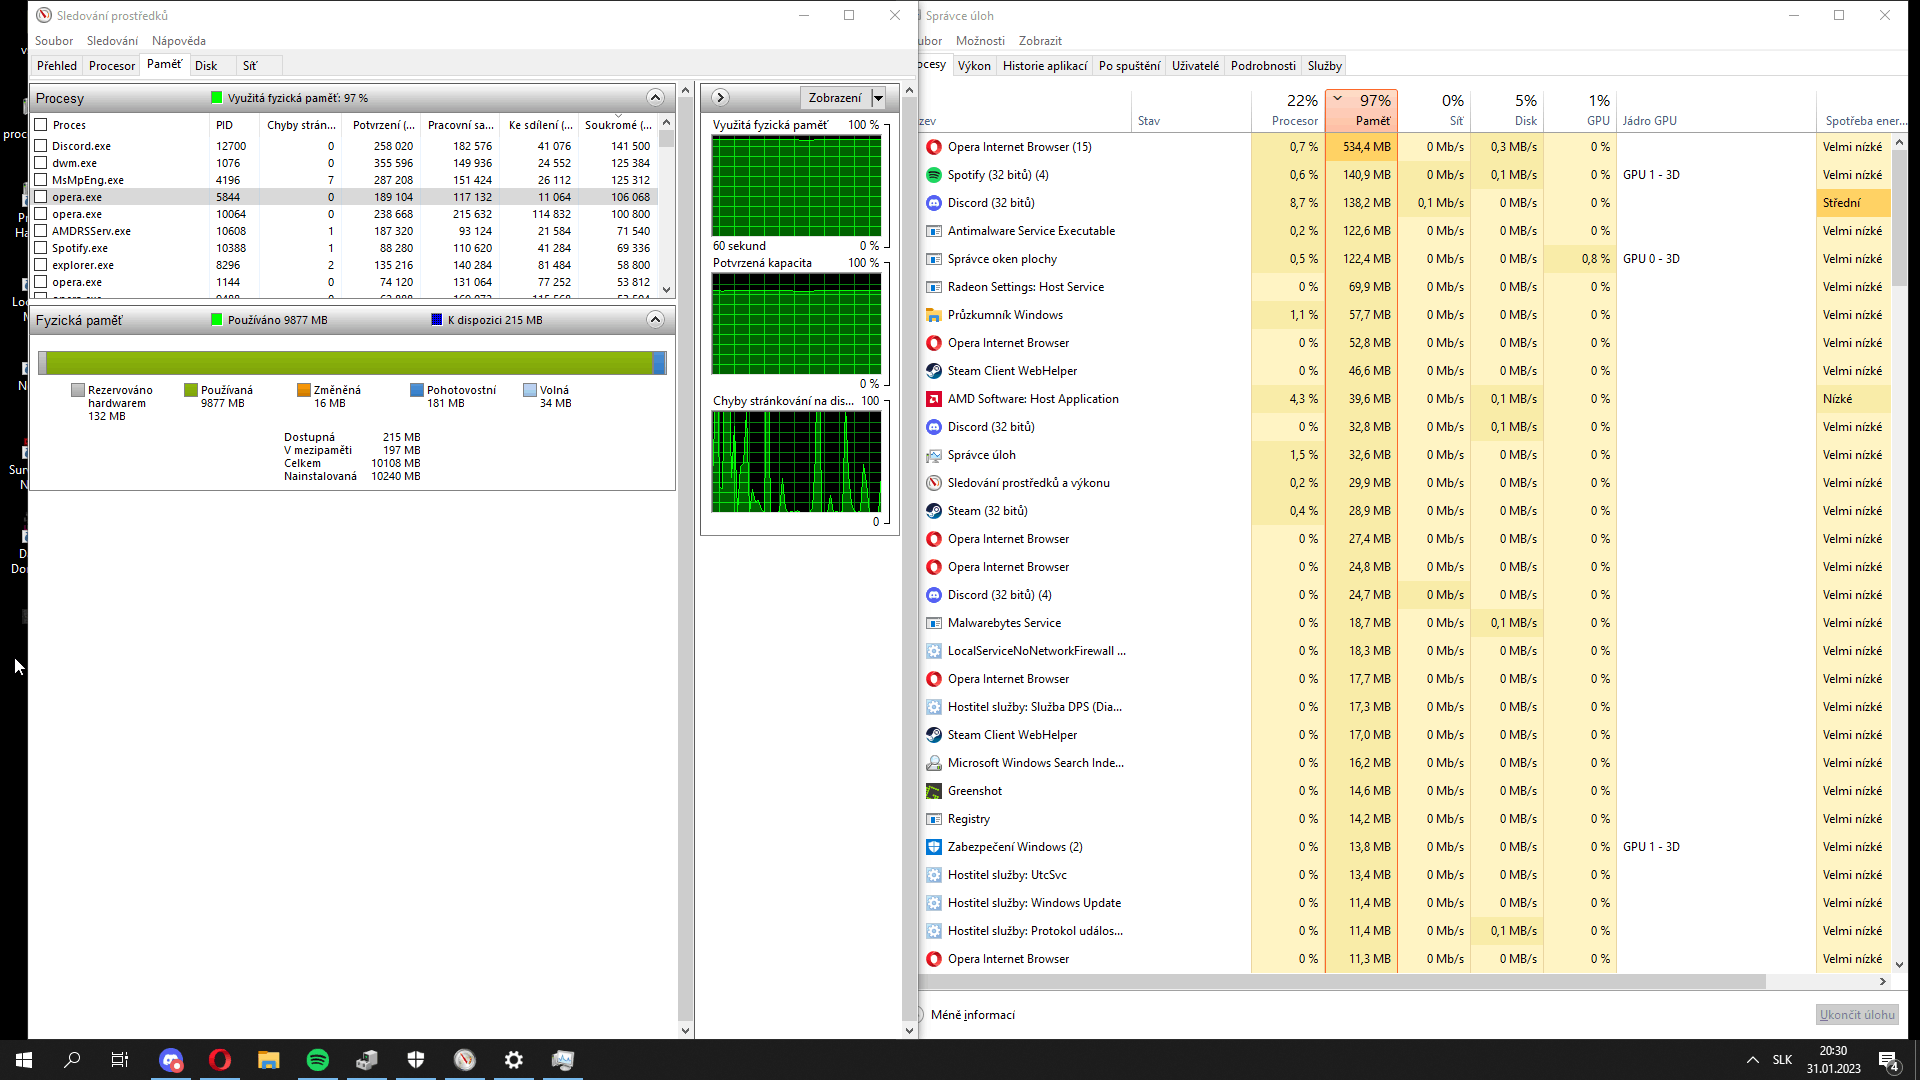Viewport: 1920px width, 1080px height.
Task: Open Spotify from the Windows taskbar
Action: (318, 1060)
